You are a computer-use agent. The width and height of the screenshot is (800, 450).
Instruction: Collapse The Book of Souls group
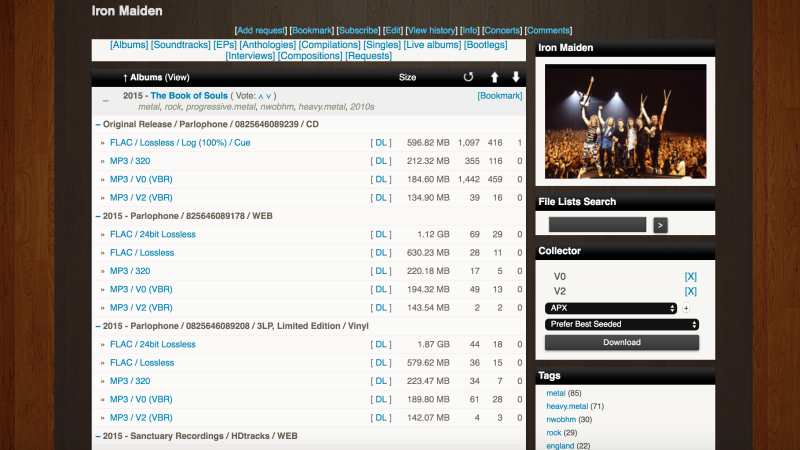[x=106, y=101]
